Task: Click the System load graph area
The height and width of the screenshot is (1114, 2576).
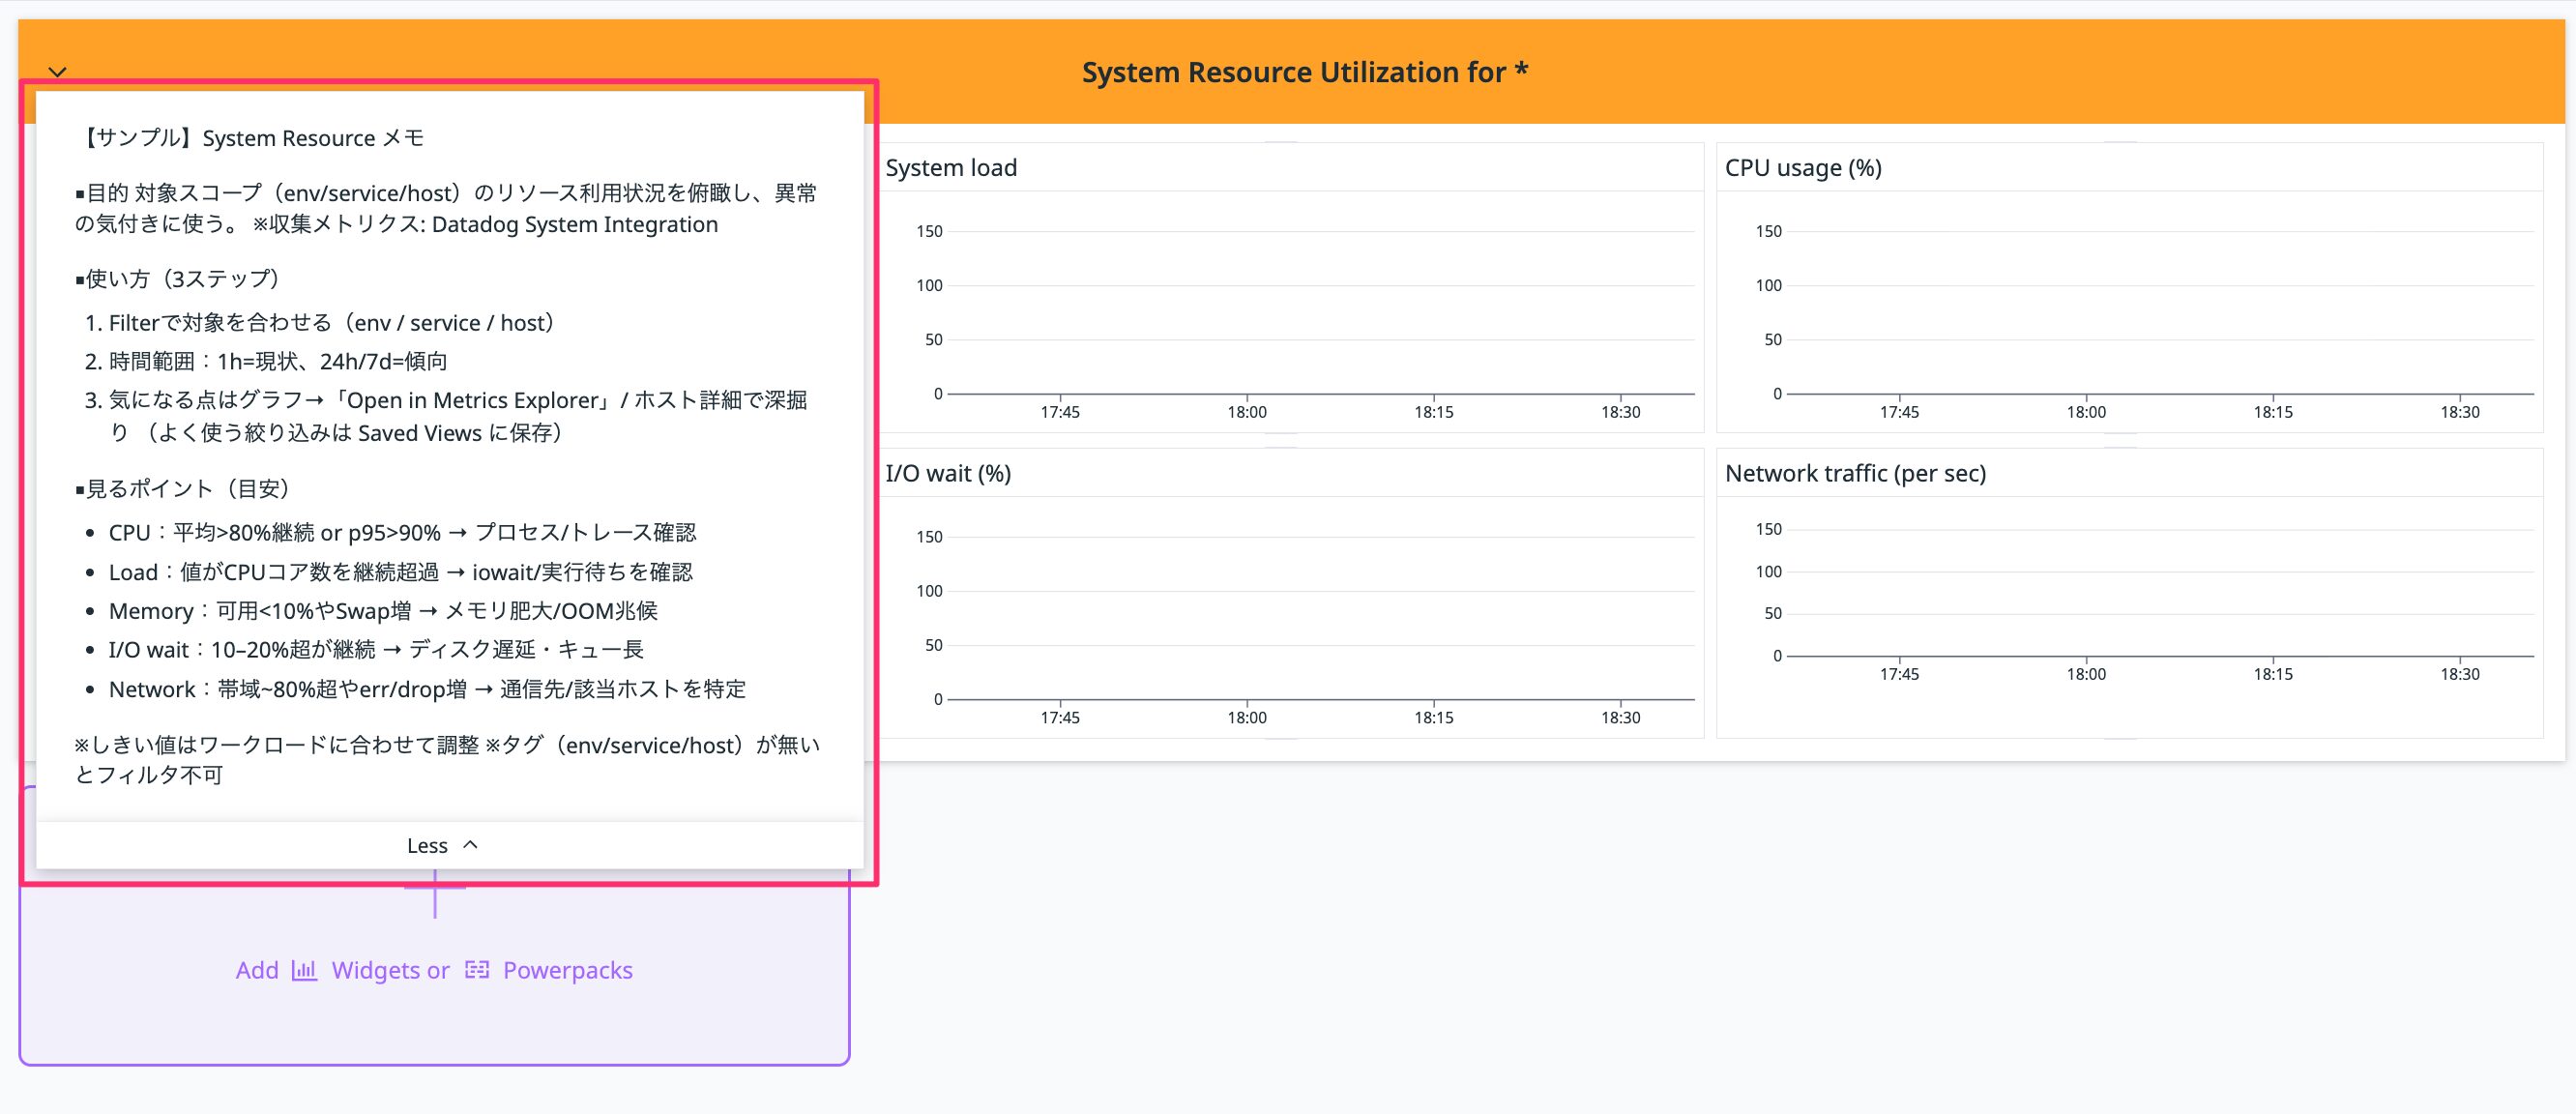Action: click(1320, 312)
